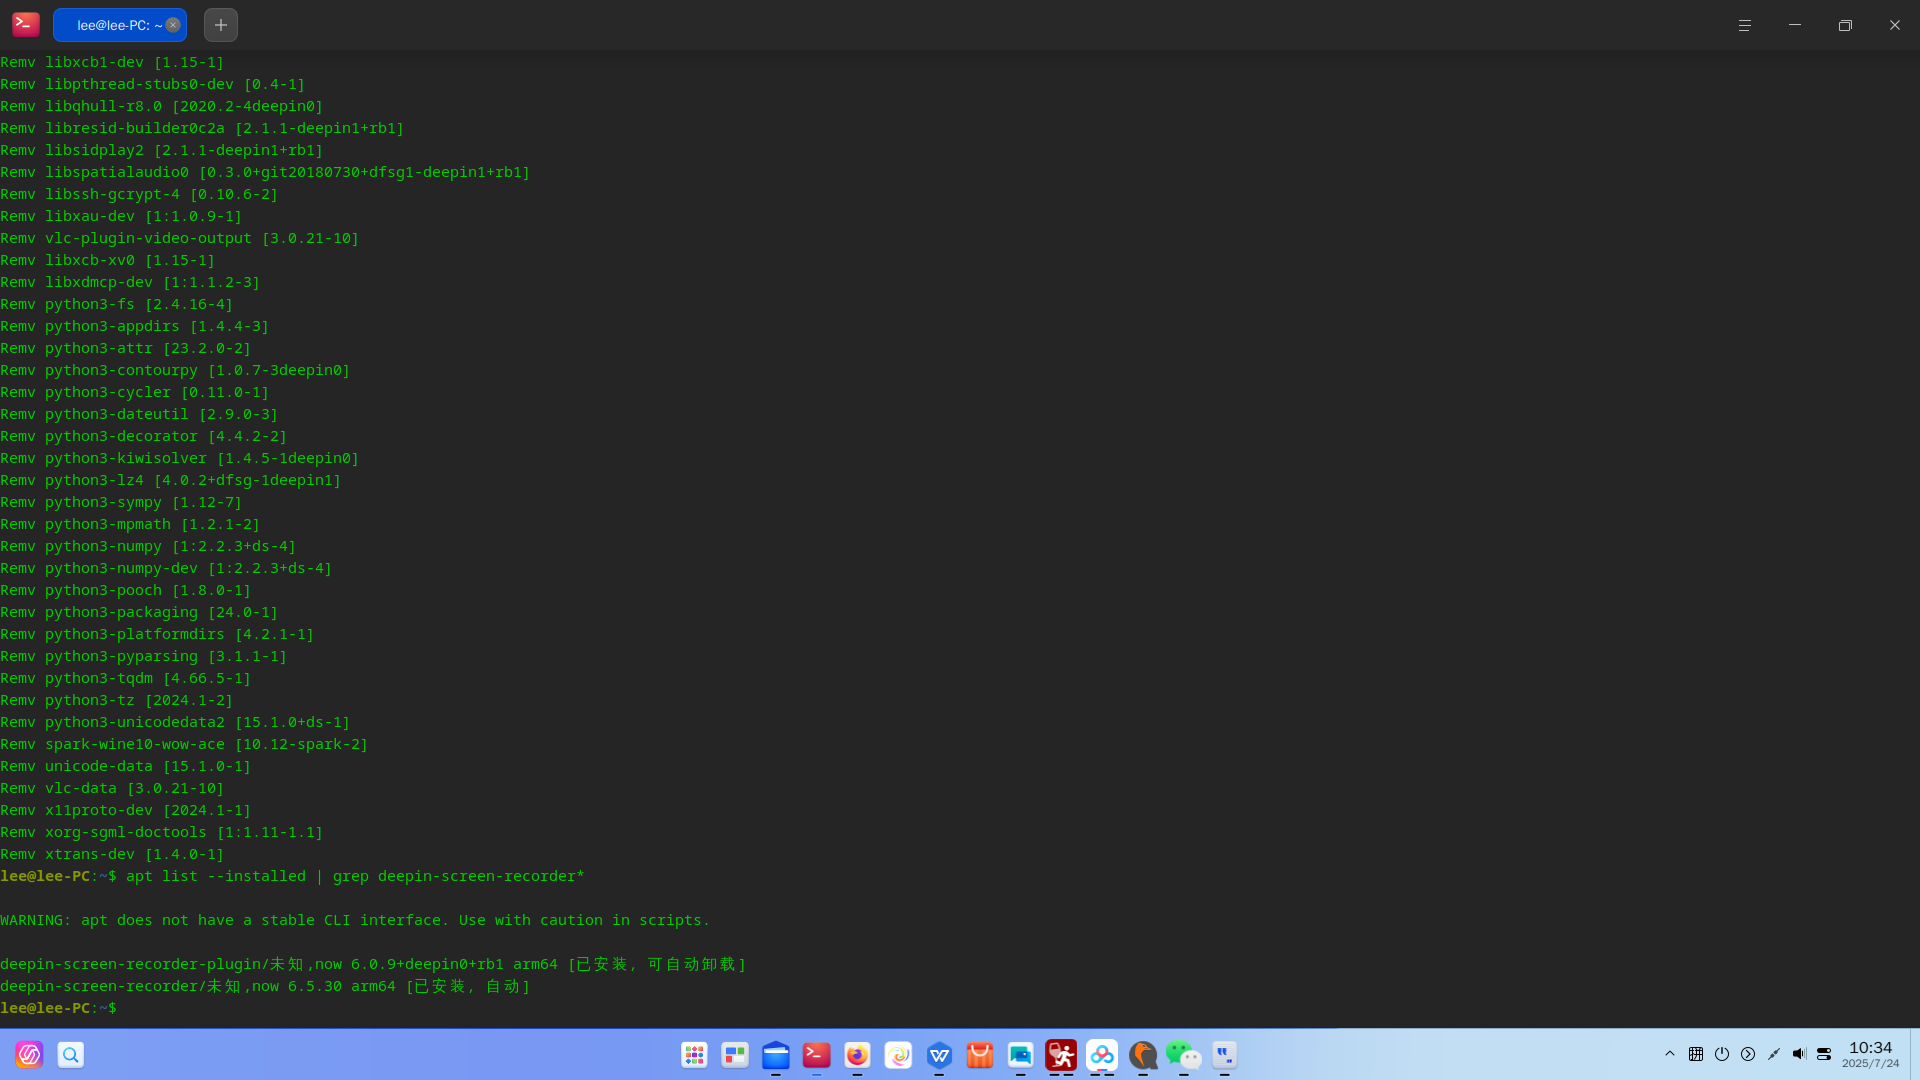Open the dark red wine-glass runner dock icon
The width and height of the screenshot is (1920, 1080).
point(1061,1054)
